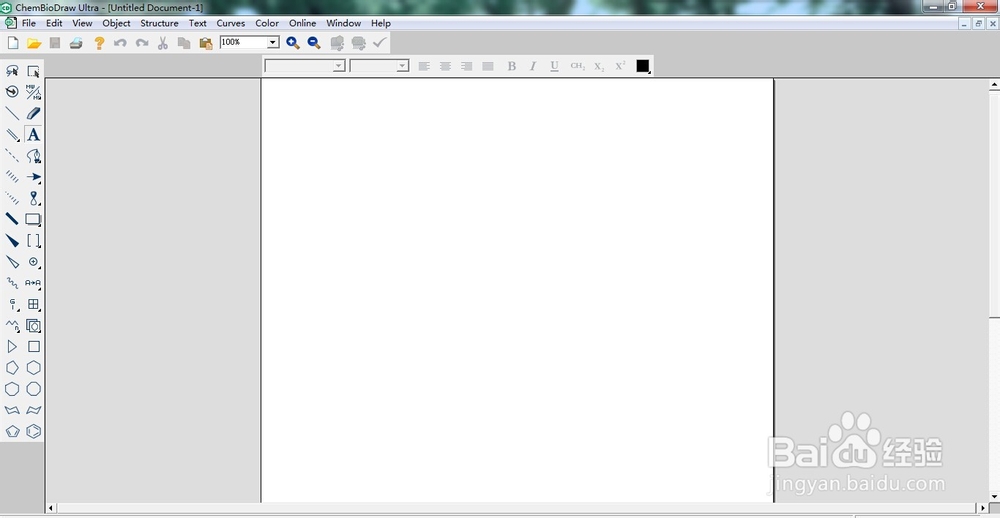Activate the Text tool labeled A
Viewport: 1000px width, 518px height.
33,135
